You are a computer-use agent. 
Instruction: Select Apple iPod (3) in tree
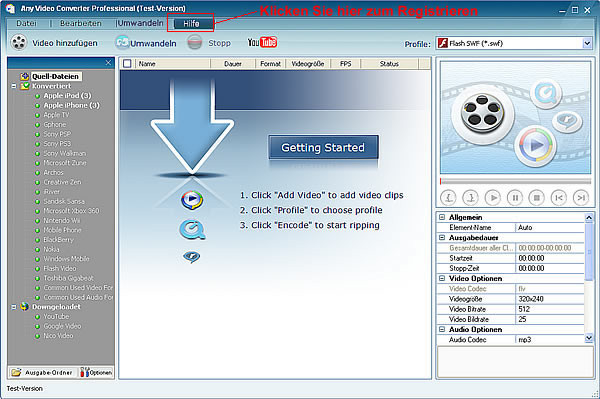[67, 96]
